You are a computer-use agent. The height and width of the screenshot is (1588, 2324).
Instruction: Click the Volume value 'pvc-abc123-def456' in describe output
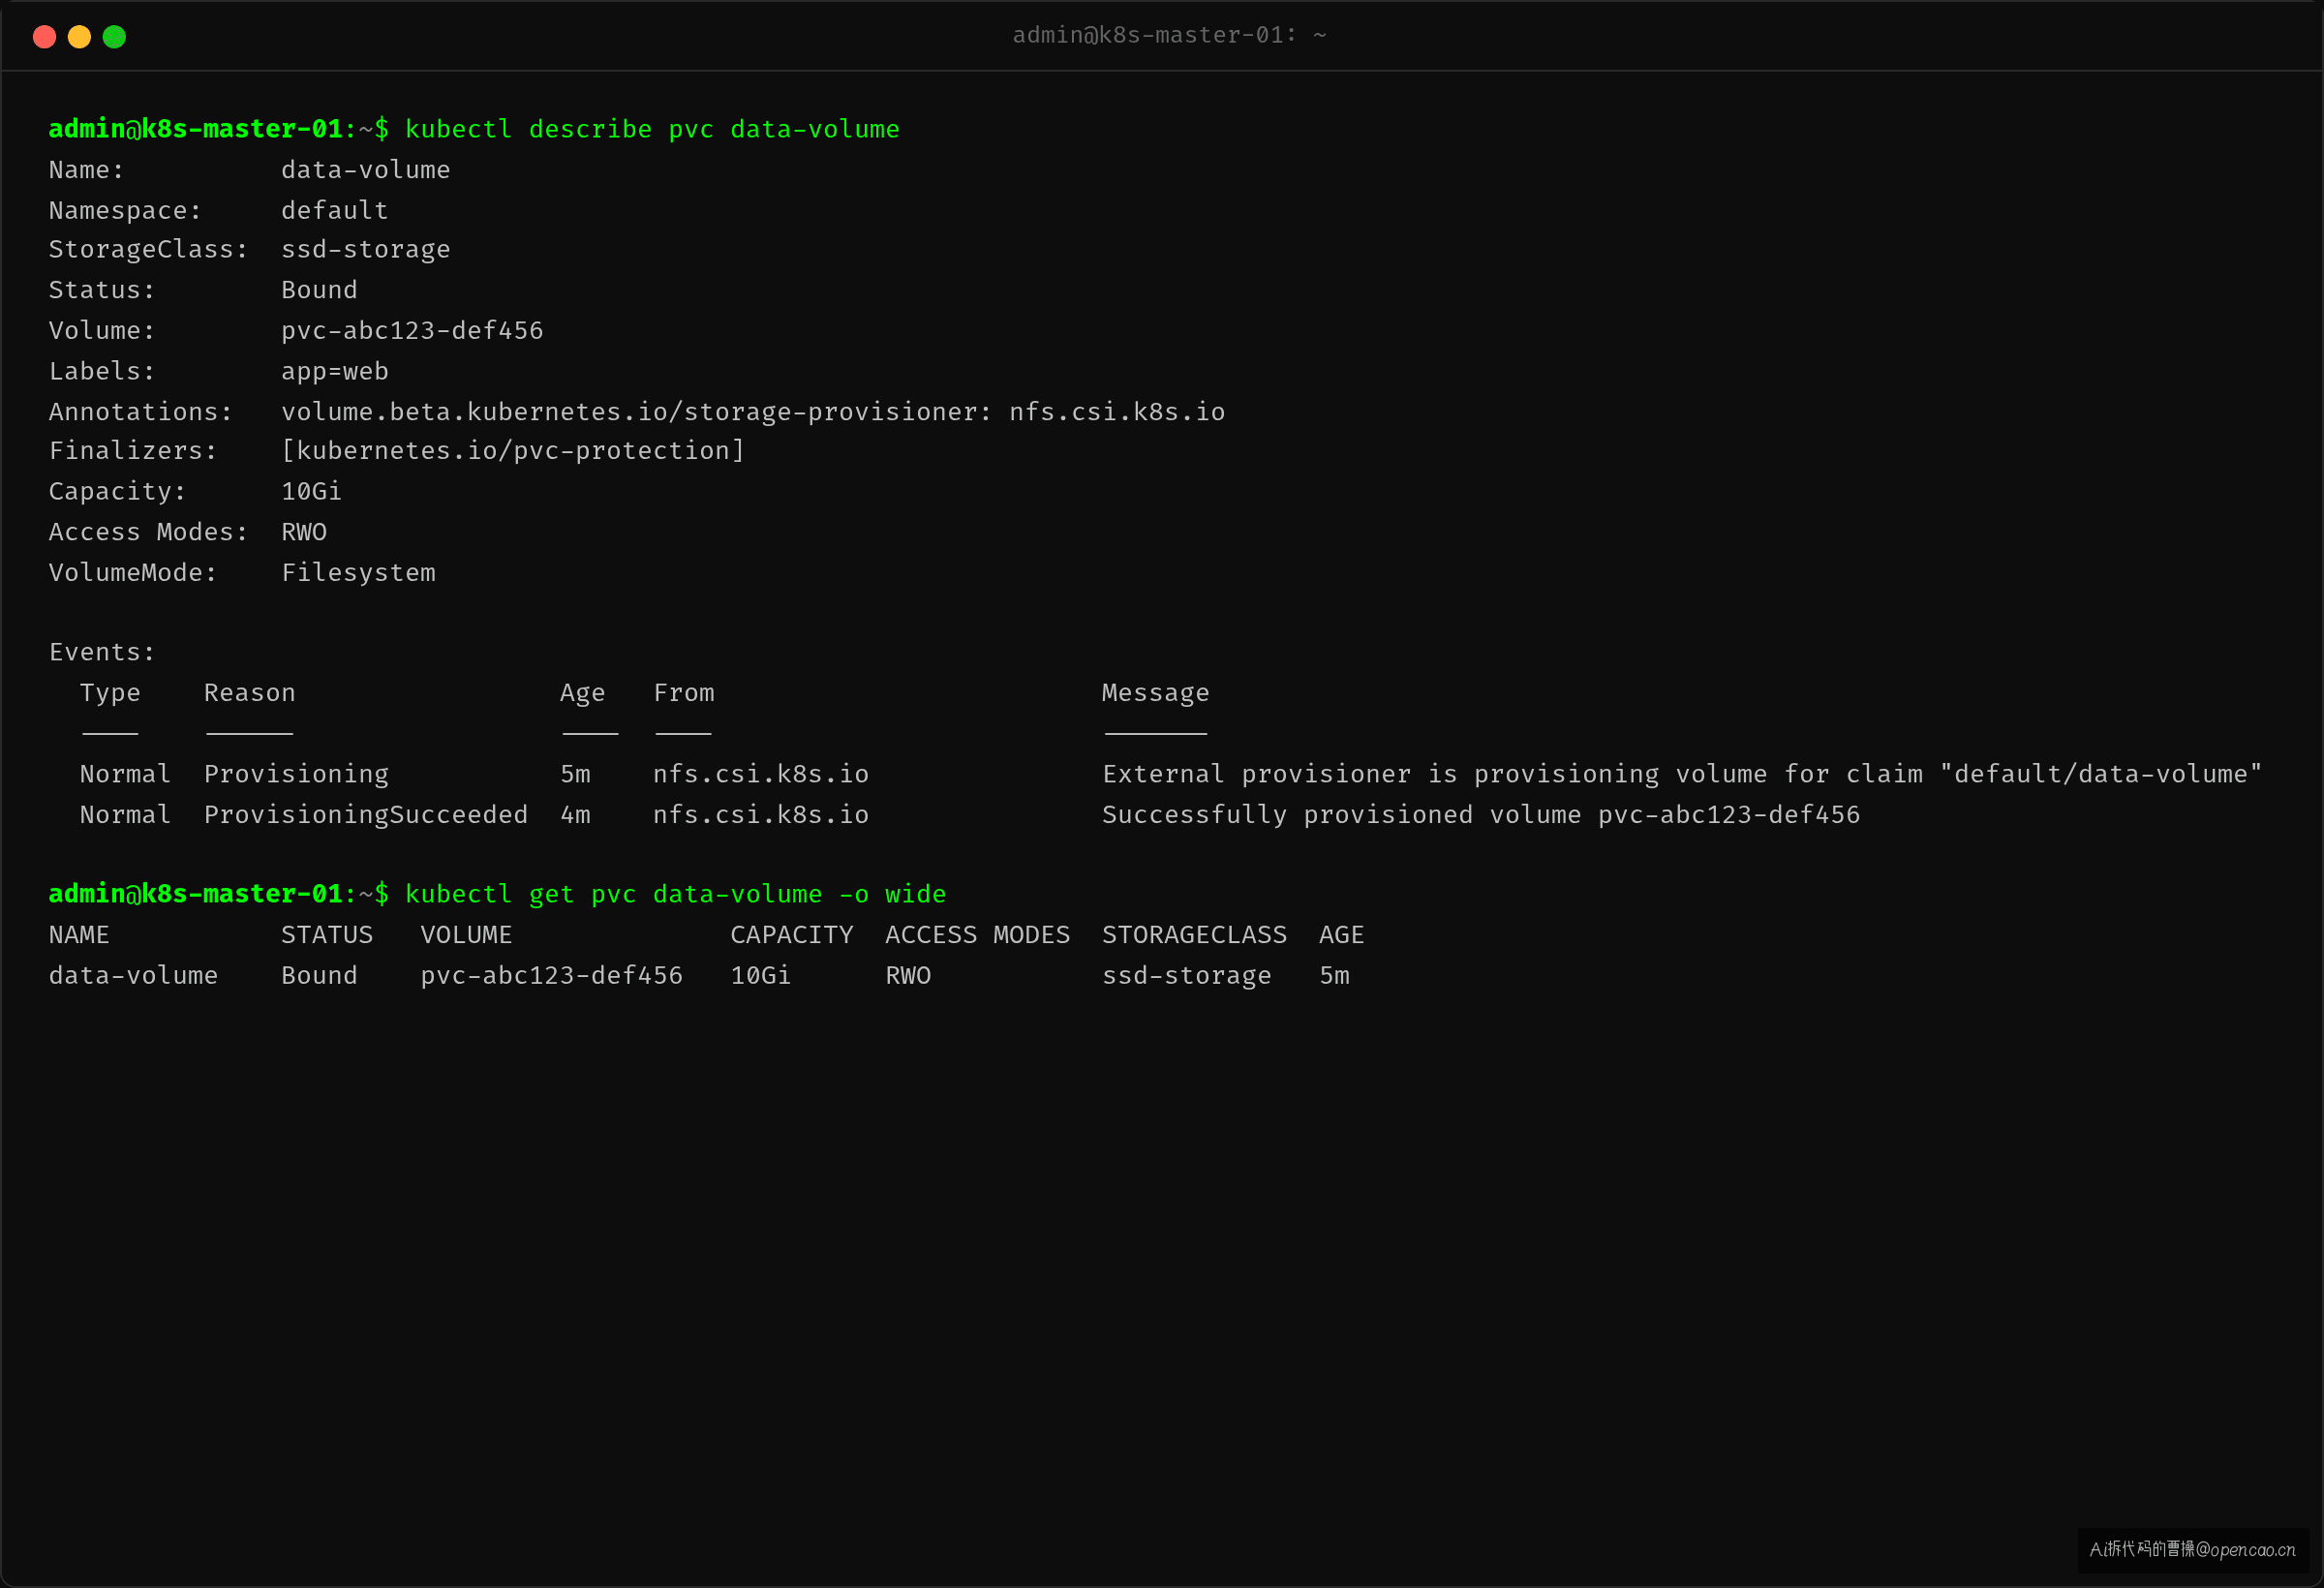click(x=412, y=330)
